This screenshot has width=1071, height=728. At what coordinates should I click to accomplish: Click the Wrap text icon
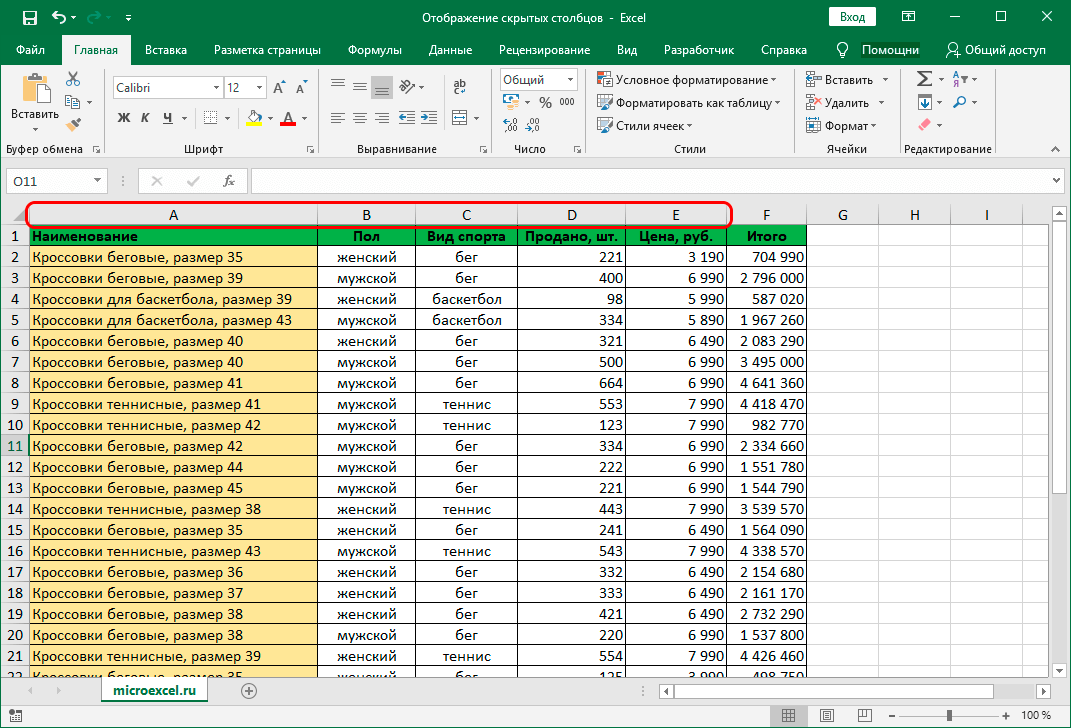[460, 88]
